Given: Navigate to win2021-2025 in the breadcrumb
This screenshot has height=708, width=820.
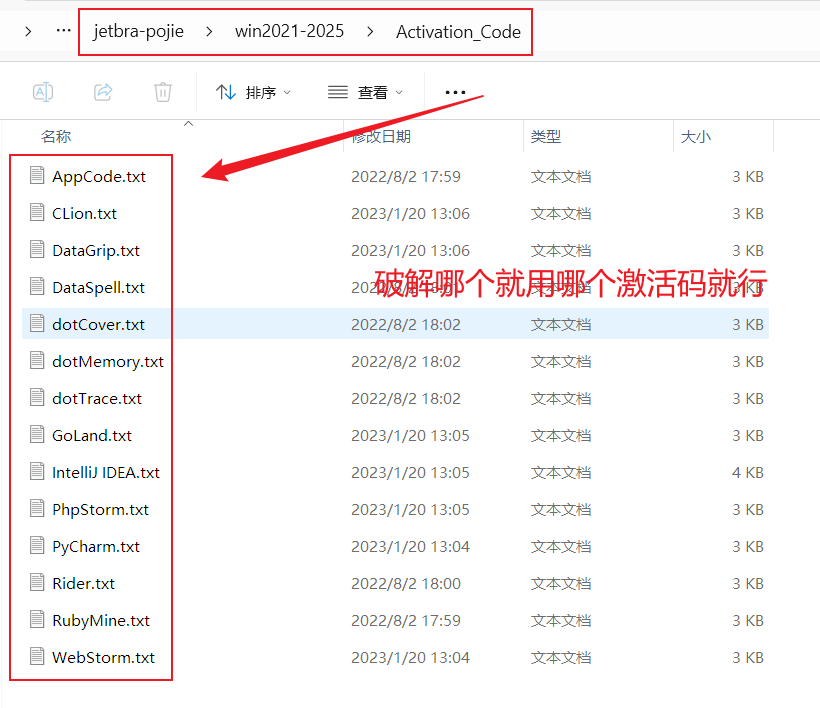Looking at the screenshot, I should pos(289,32).
